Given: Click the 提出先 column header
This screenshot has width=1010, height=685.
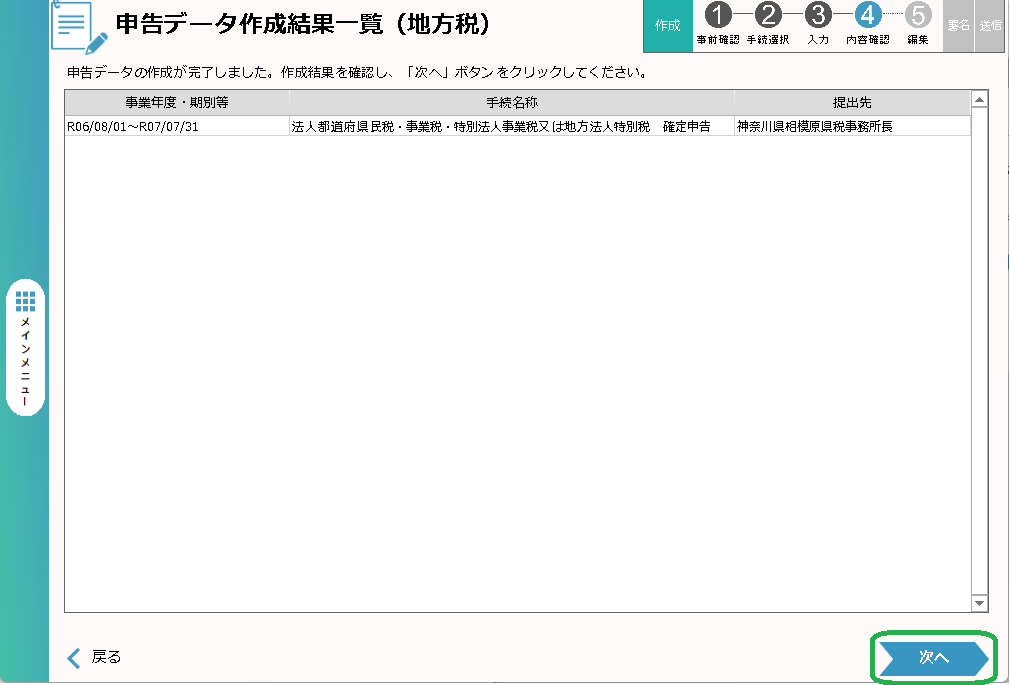Looking at the screenshot, I should (x=852, y=103).
